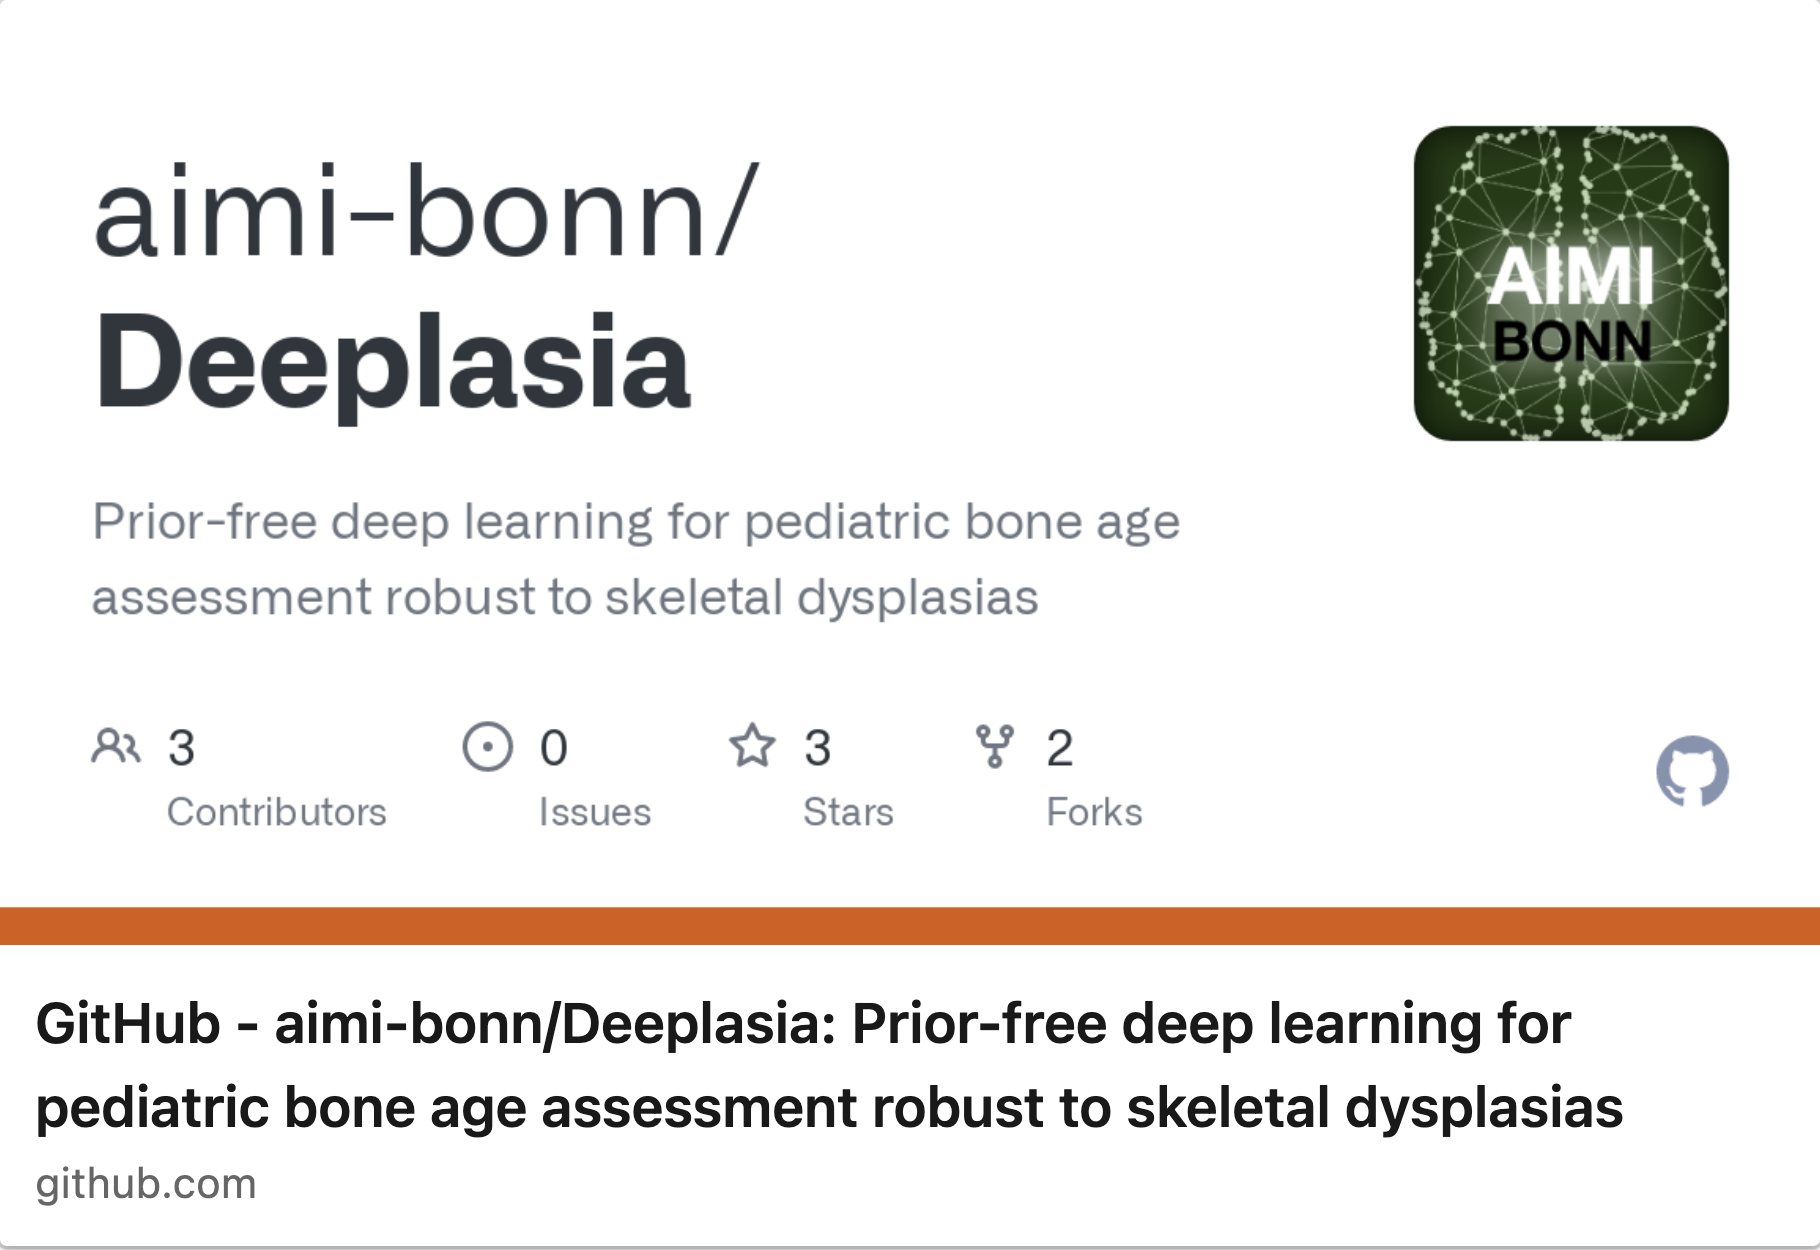Image resolution: width=1820 pixels, height=1250 pixels.
Task: Click the fork icon
Action: click(995, 746)
